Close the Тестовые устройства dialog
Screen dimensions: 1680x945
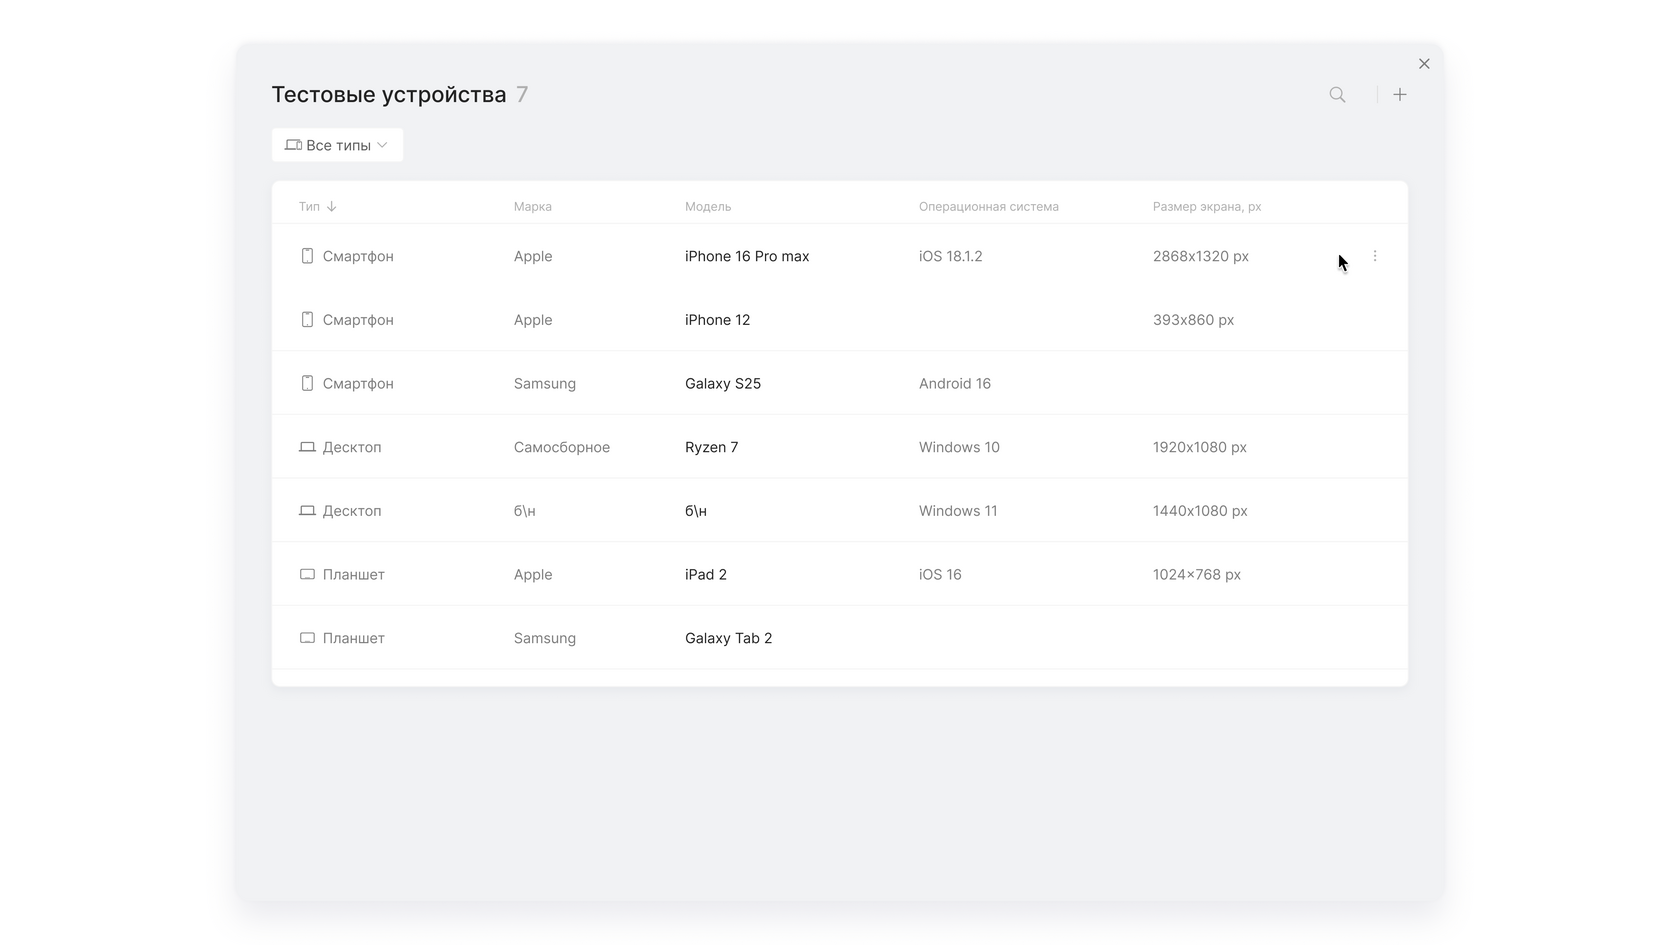[x=1424, y=64]
